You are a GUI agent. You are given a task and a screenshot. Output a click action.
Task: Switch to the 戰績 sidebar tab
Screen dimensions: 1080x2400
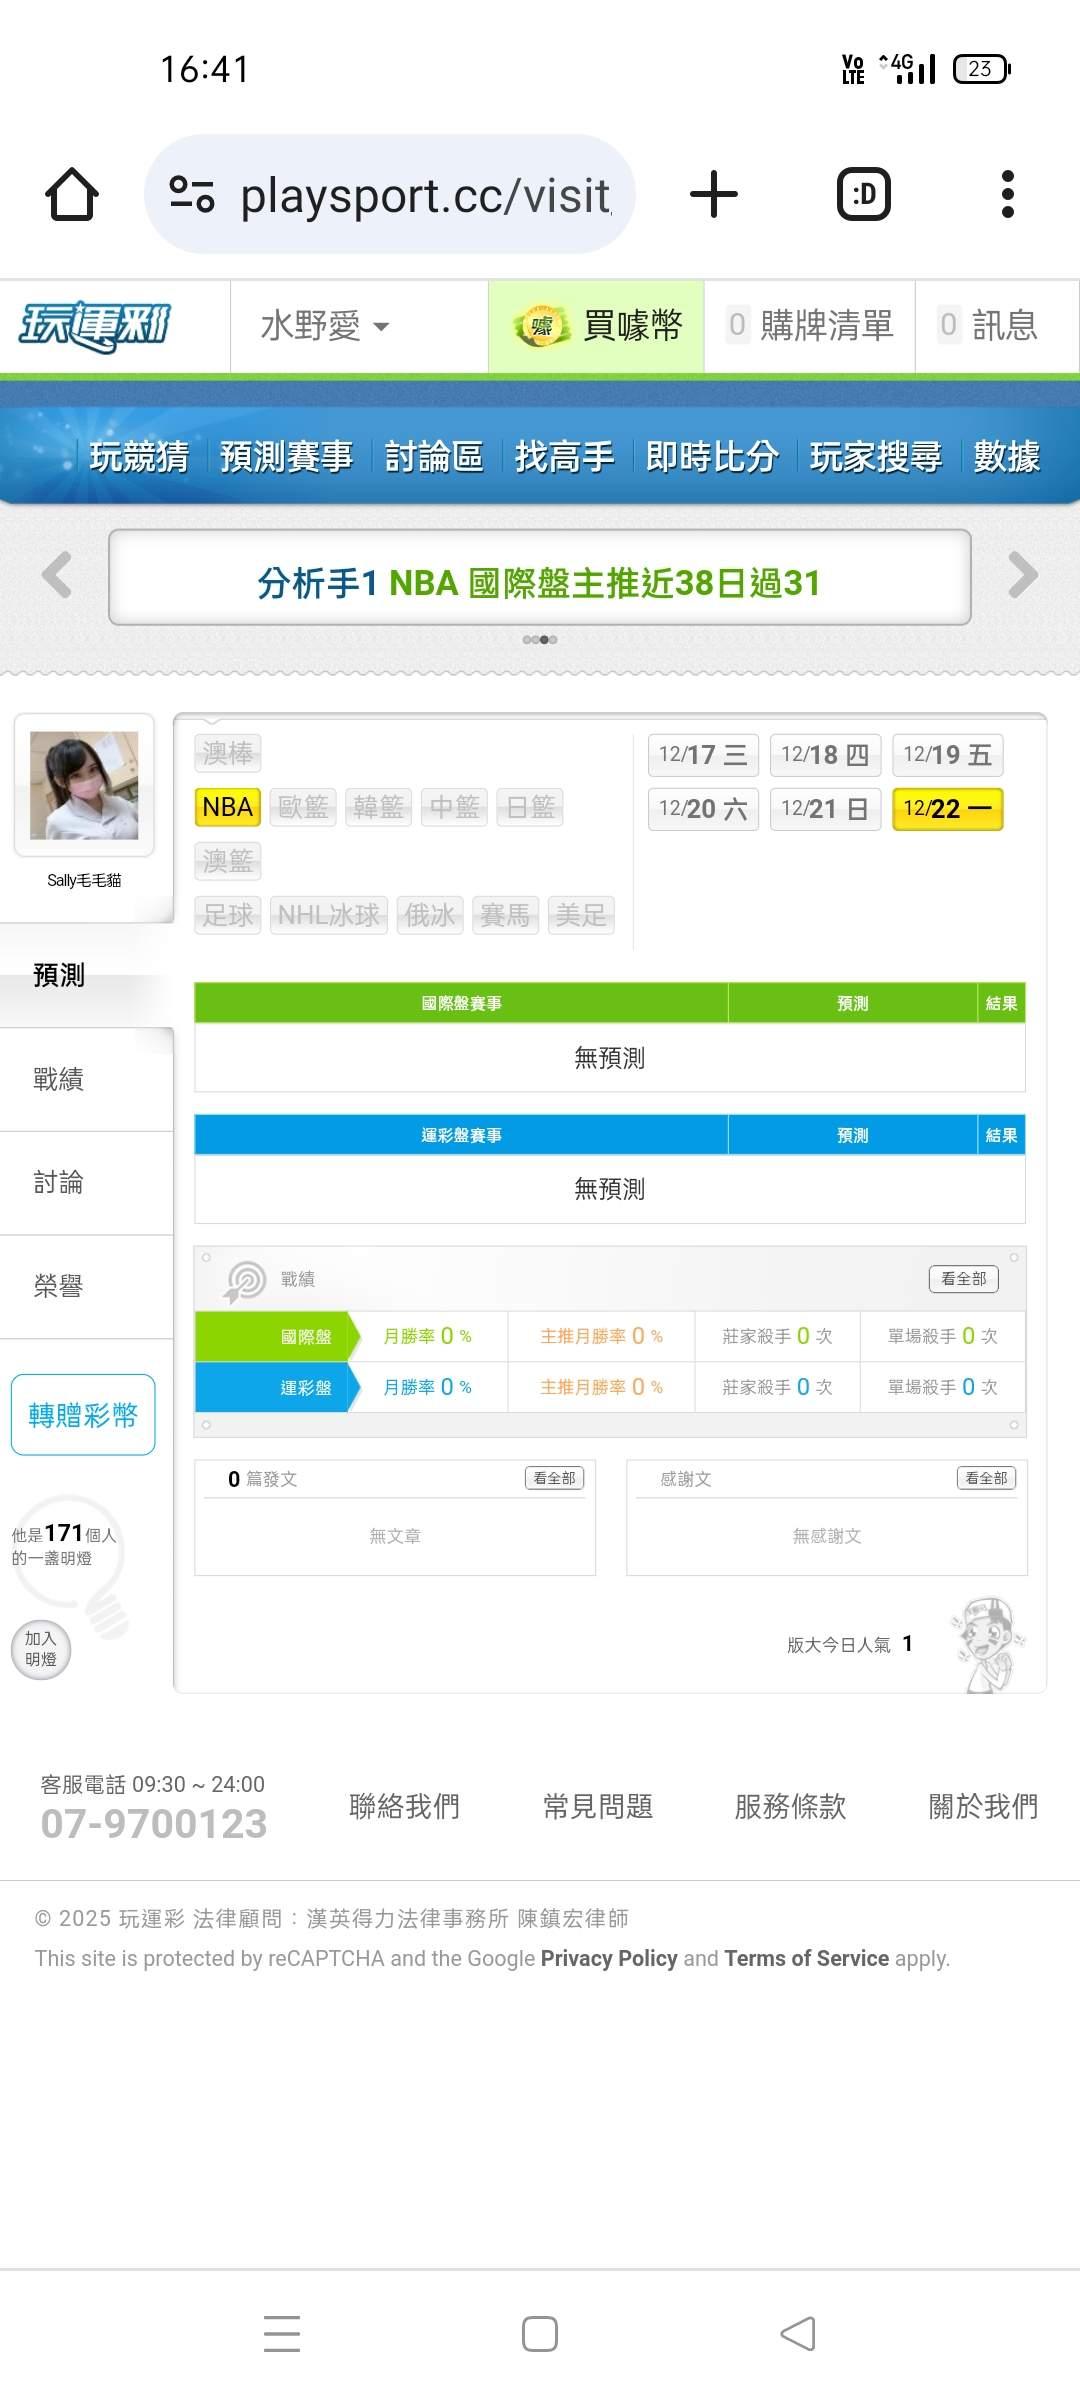pyautogui.click(x=59, y=1079)
